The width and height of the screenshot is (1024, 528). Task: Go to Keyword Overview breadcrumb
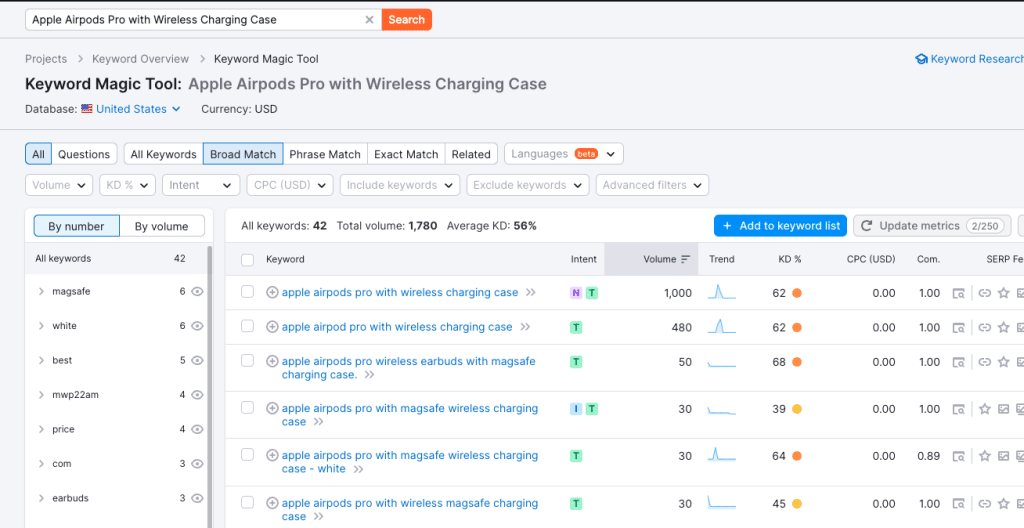pos(140,59)
